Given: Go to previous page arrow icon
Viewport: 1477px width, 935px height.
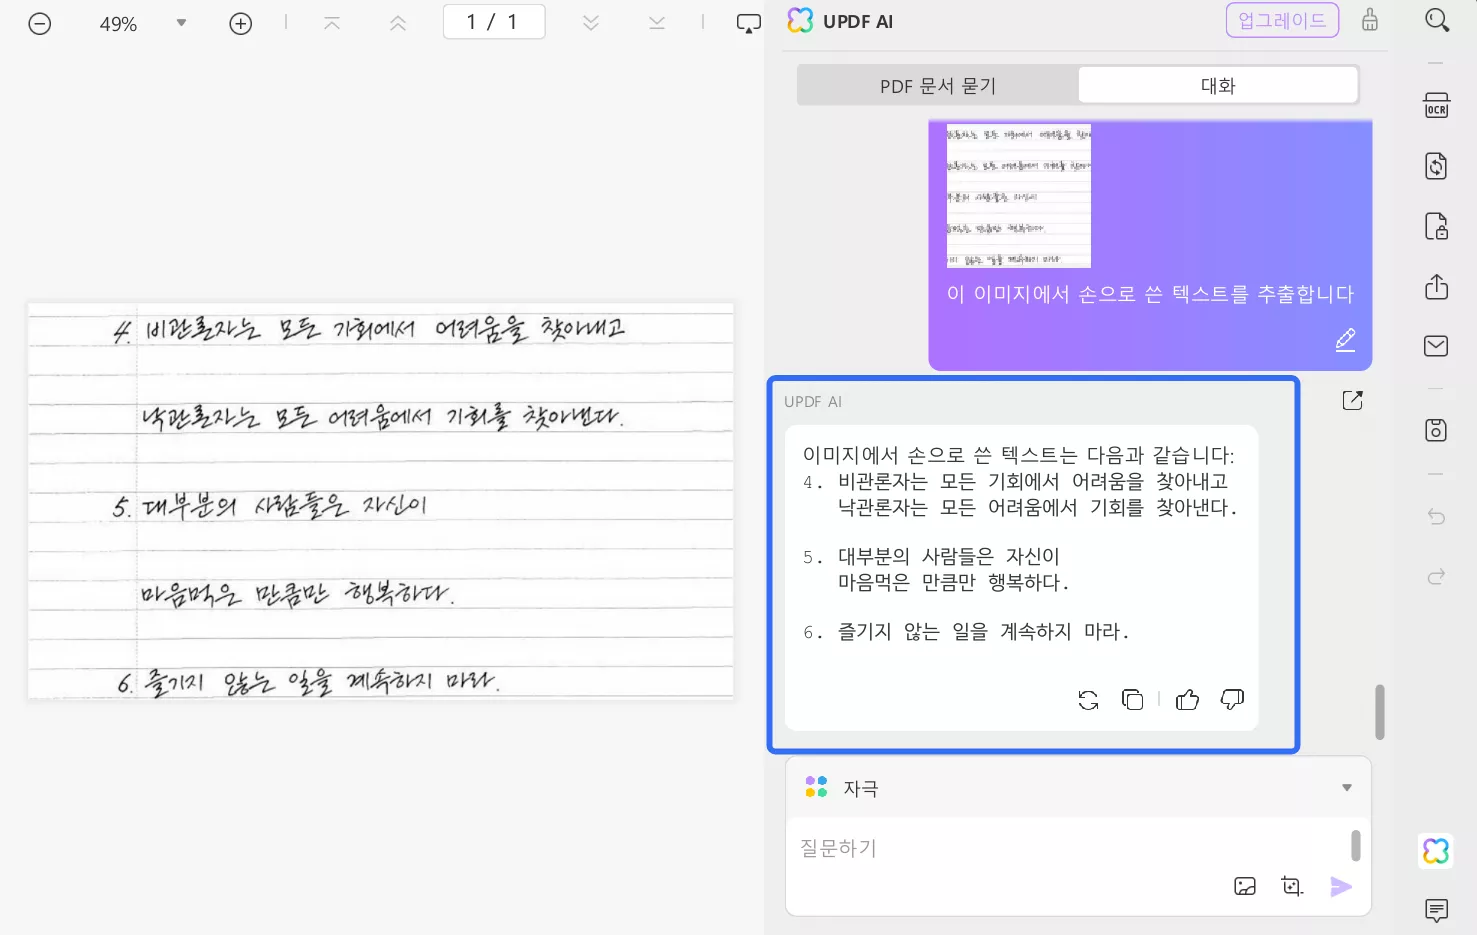Looking at the screenshot, I should point(398,23).
